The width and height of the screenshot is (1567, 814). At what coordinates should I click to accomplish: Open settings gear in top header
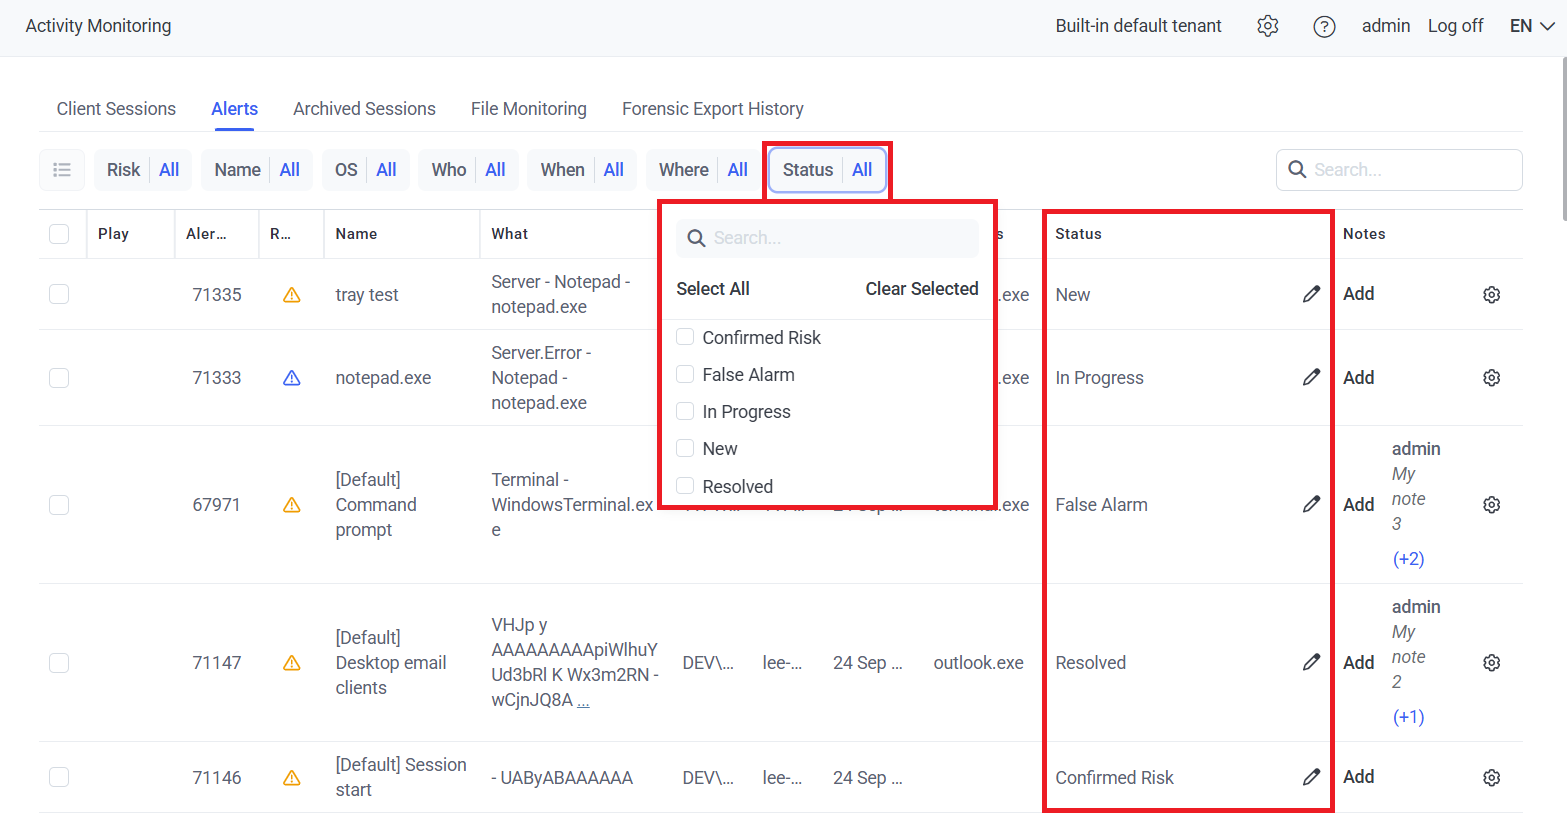tap(1268, 26)
